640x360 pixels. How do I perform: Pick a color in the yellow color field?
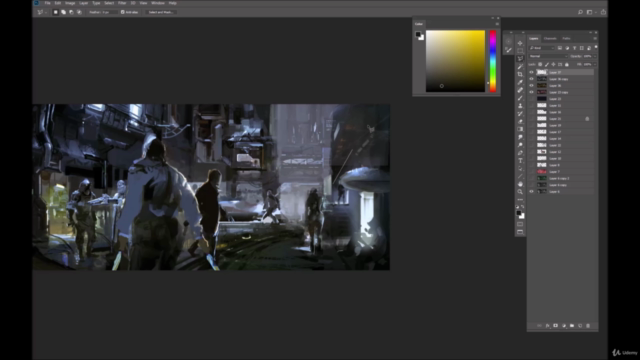click(x=456, y=61)
